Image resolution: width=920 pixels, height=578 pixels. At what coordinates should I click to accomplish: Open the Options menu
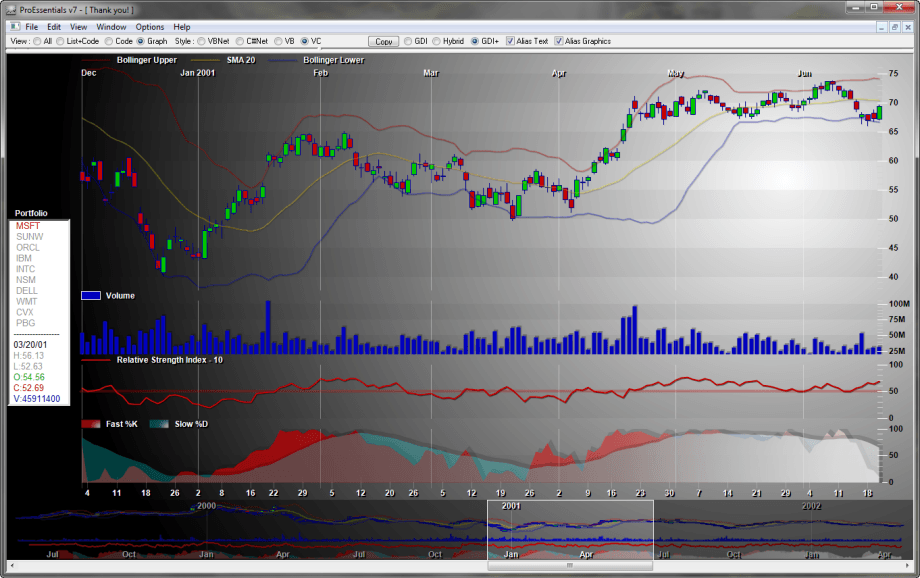click(x=150, y=26)
